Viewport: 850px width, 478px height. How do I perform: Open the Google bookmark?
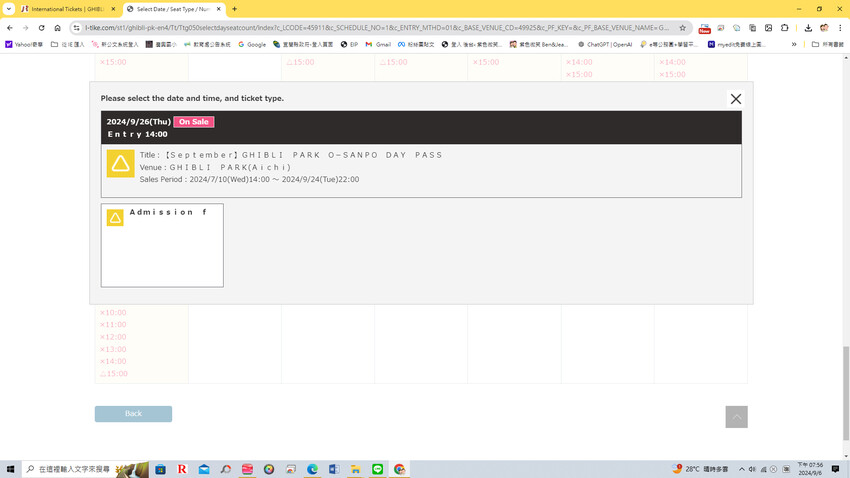pos(252,44)
